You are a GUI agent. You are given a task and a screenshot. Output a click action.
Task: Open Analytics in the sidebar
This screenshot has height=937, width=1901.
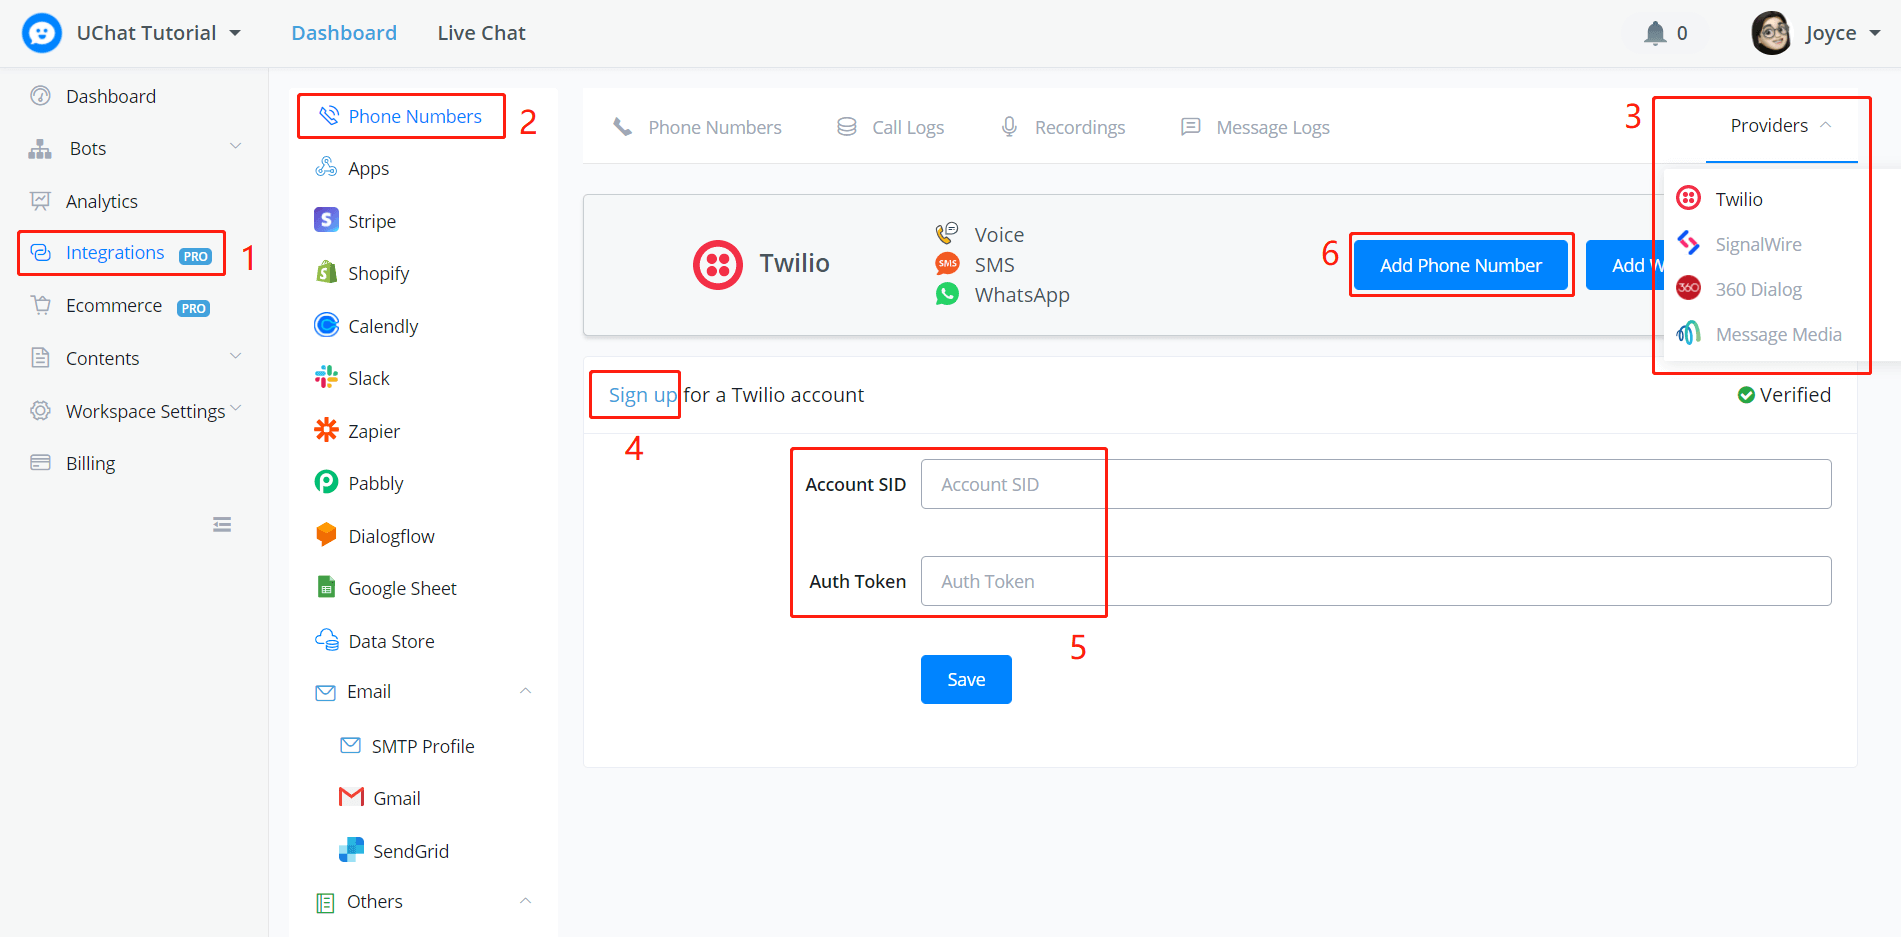[x=101, y=201]
